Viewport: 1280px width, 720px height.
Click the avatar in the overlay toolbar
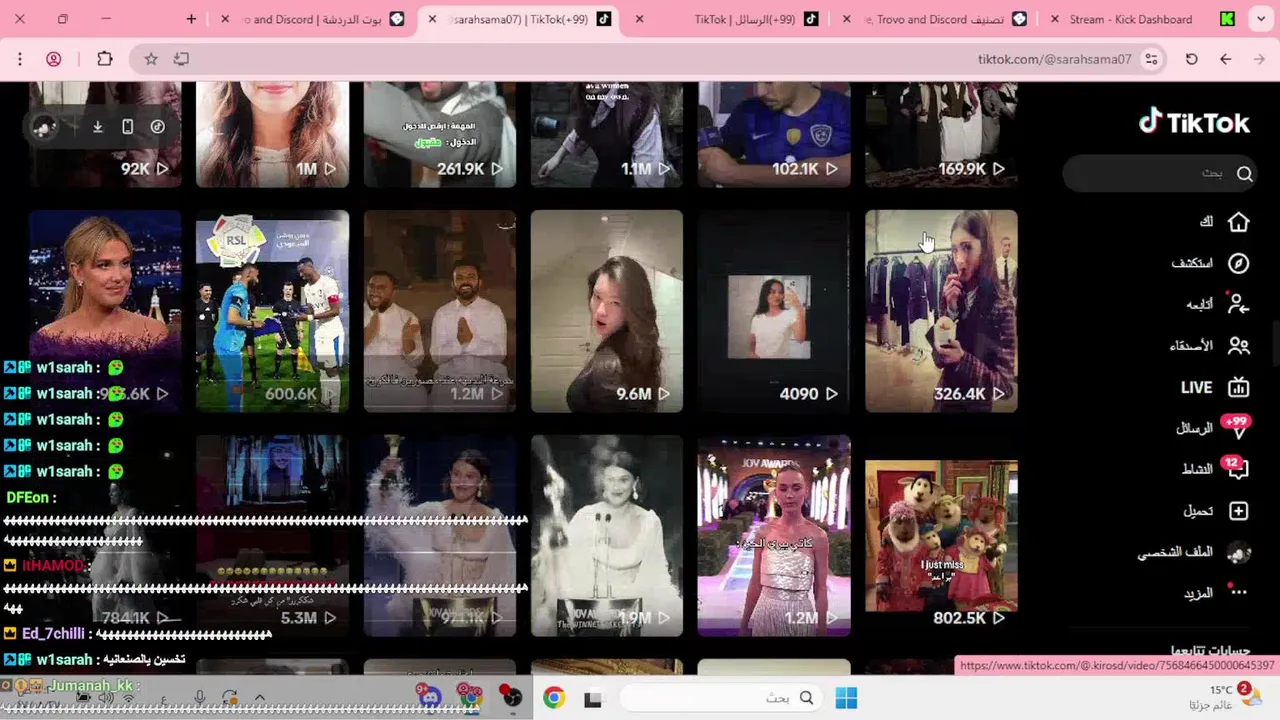coord(43,127)
